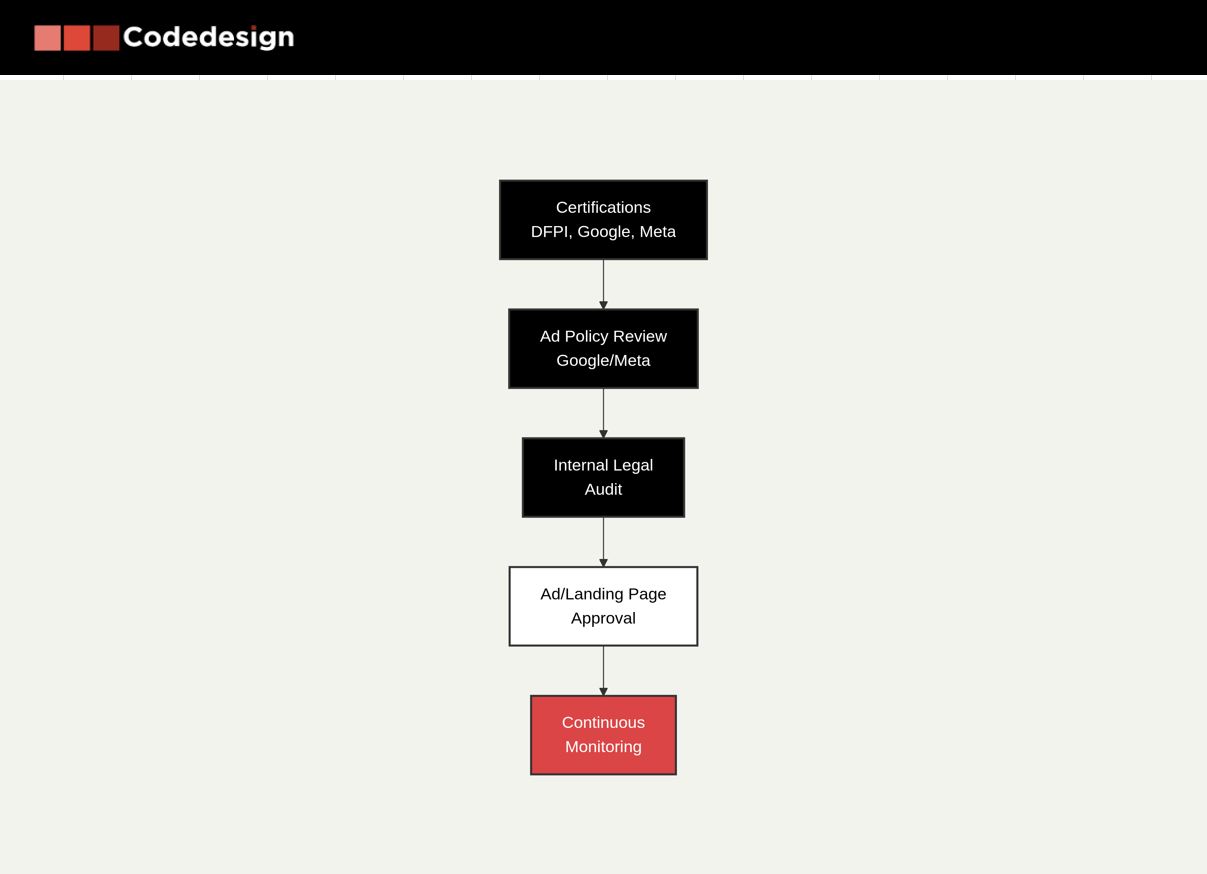
Task: Click the "DFPI, Google, Meta" text line
Action: point(603,232)
